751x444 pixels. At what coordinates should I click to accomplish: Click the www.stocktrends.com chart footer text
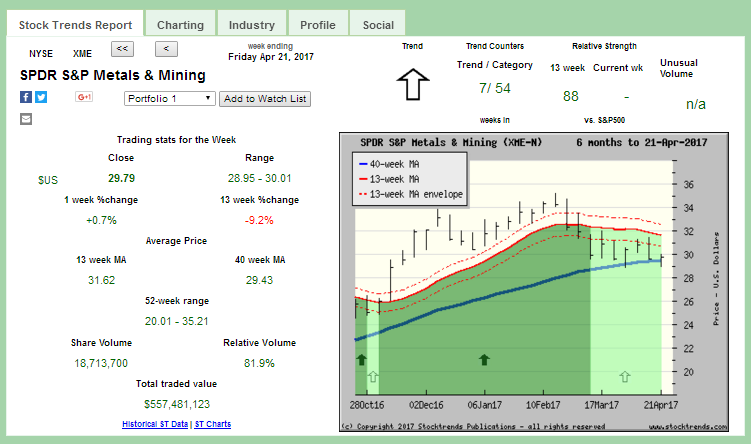(688, 426)
